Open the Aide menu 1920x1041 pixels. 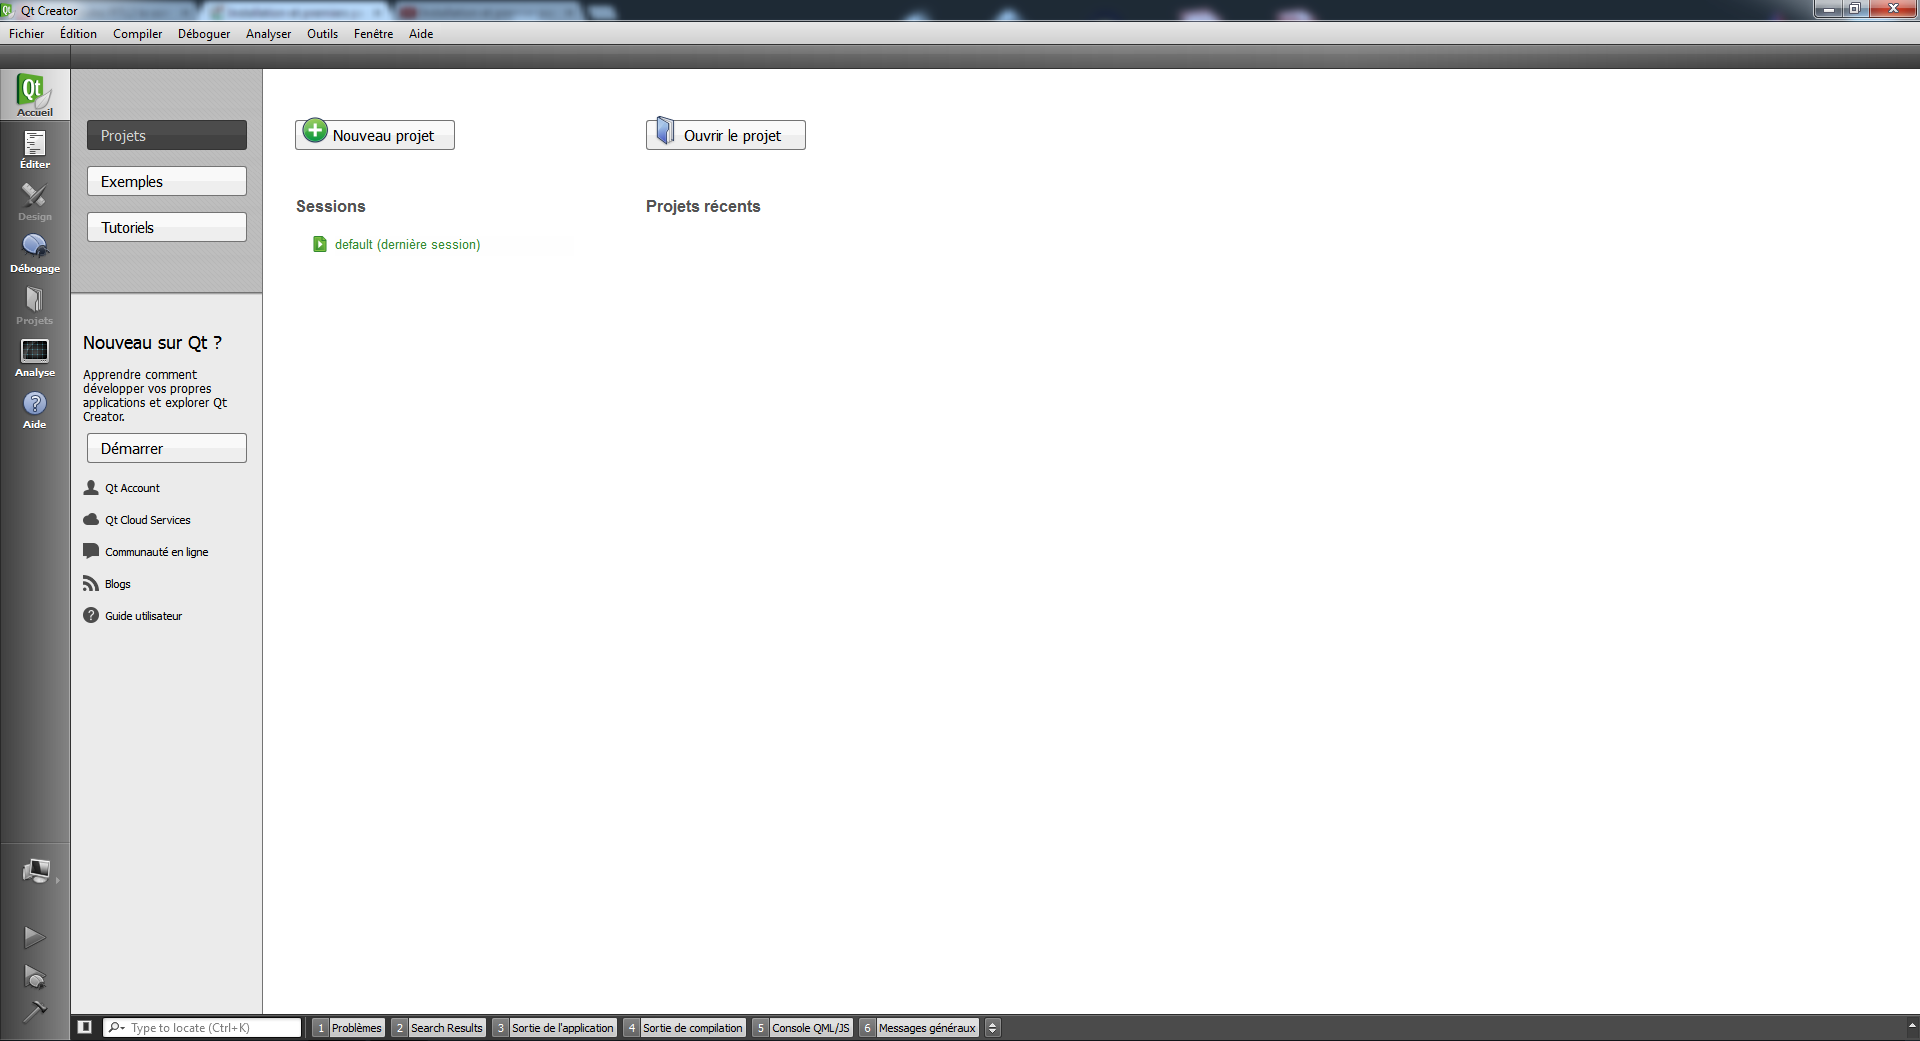(421, 34)
